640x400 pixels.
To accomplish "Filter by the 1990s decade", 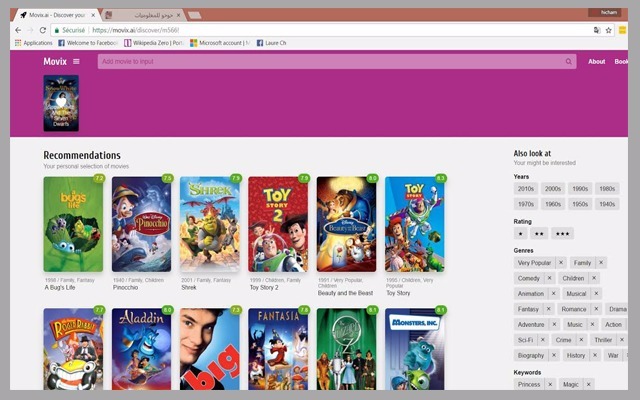I will tap(580, 188).
